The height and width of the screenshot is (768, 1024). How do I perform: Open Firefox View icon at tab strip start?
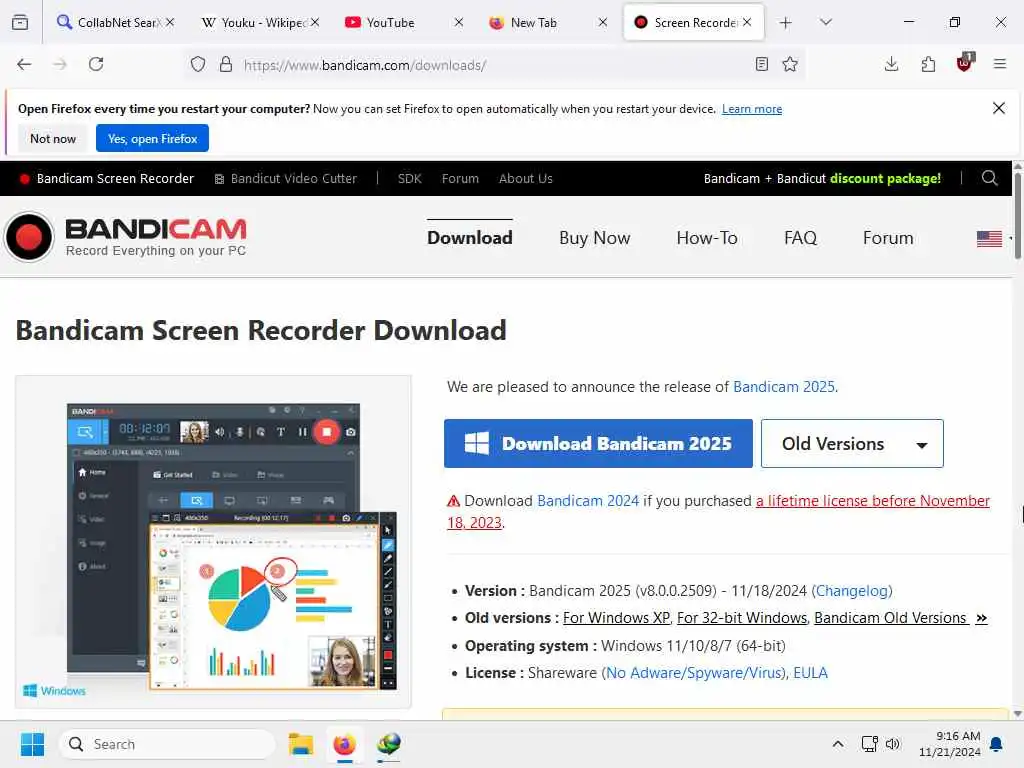[x=20, y=22]
